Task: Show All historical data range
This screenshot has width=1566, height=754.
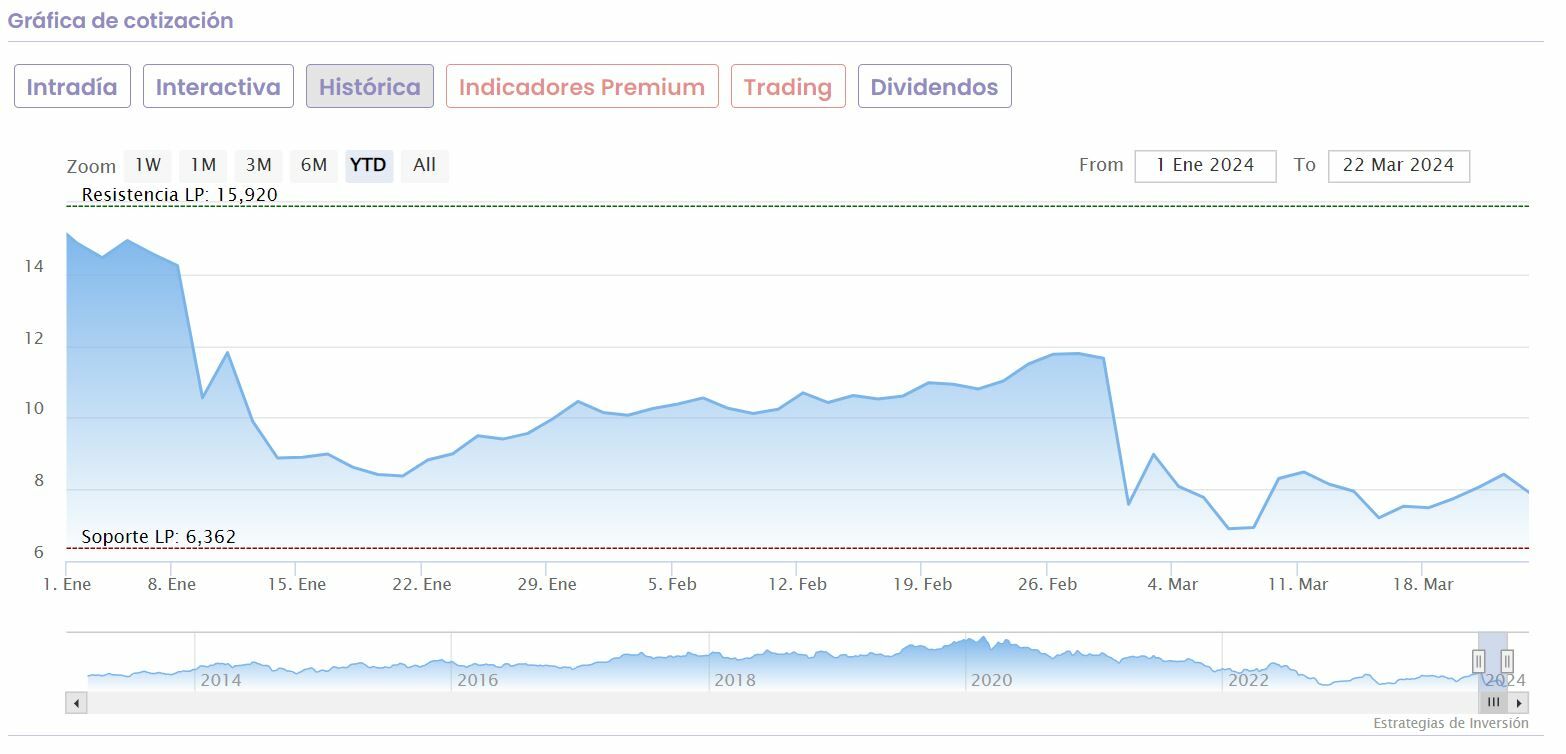Action: point(424,165)
